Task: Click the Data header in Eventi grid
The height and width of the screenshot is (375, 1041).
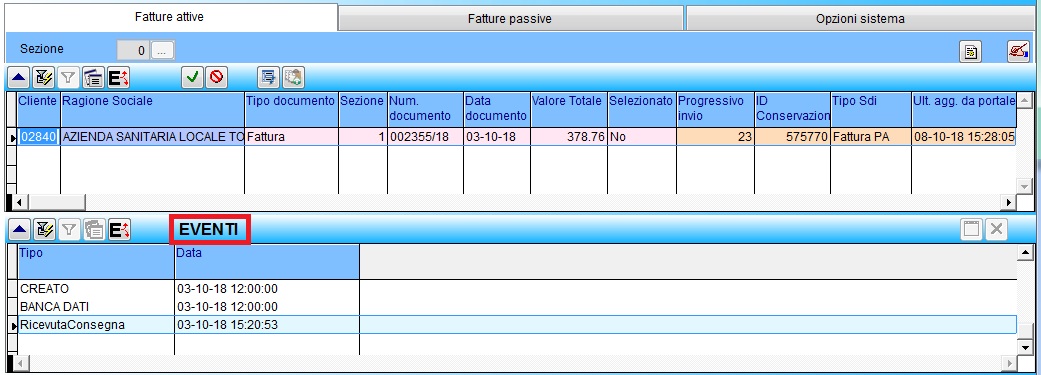Action: point(267,262)
